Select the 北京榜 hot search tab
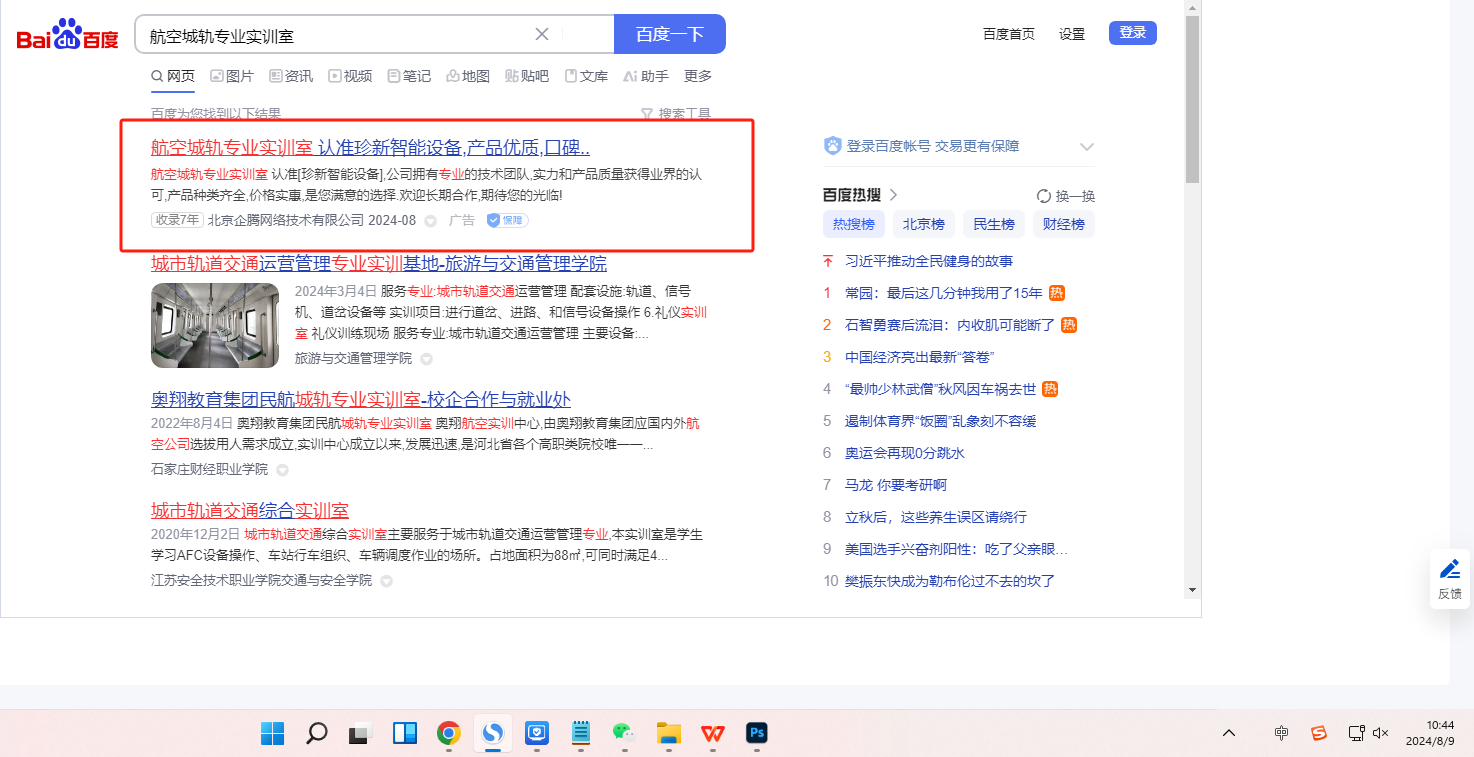Image resolution: width=1474 pixels, height=757 pixels. pyautogui.click(x=924, y=224)
